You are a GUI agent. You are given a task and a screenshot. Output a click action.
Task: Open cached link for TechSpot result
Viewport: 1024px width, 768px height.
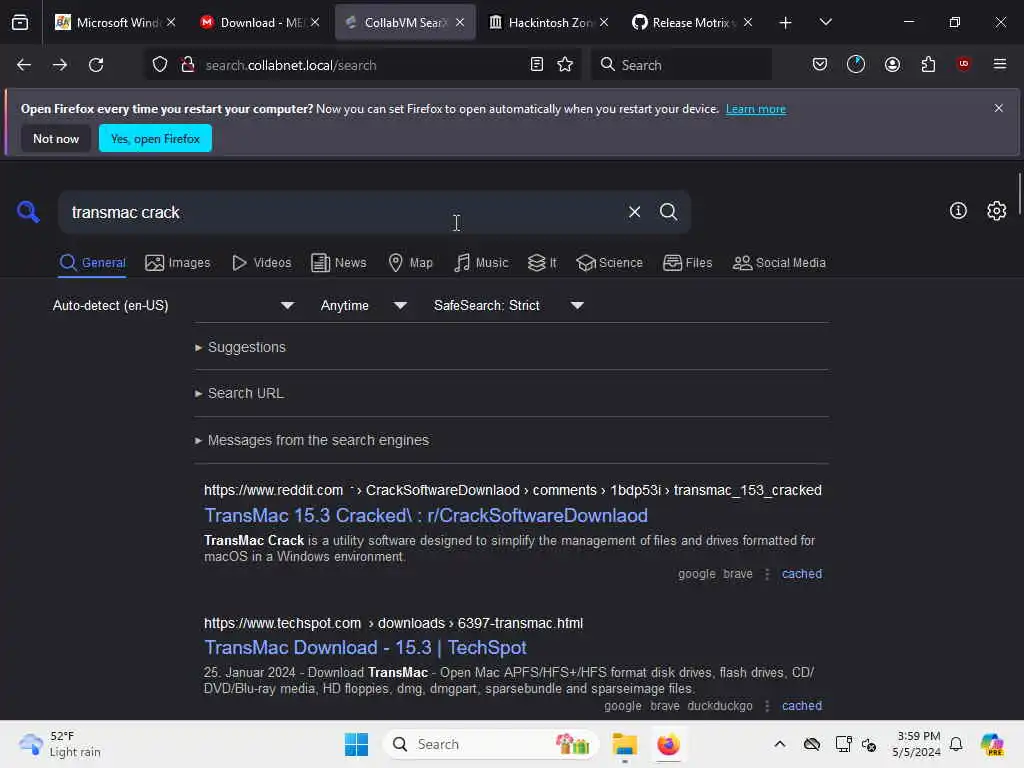pos(801,706)
